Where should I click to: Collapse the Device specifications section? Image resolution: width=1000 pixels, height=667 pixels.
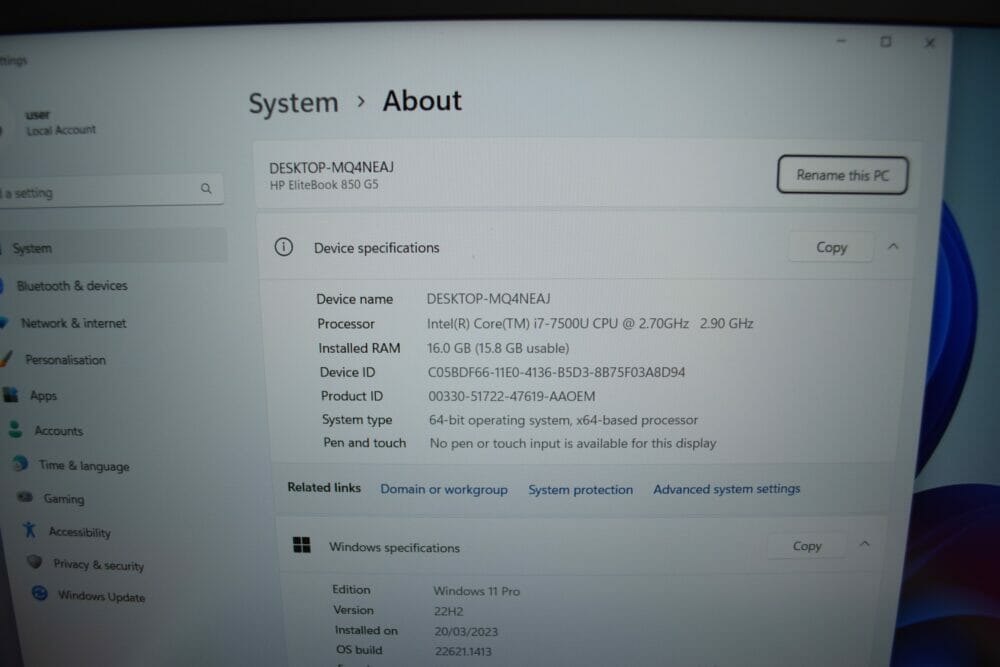point(893,247)
